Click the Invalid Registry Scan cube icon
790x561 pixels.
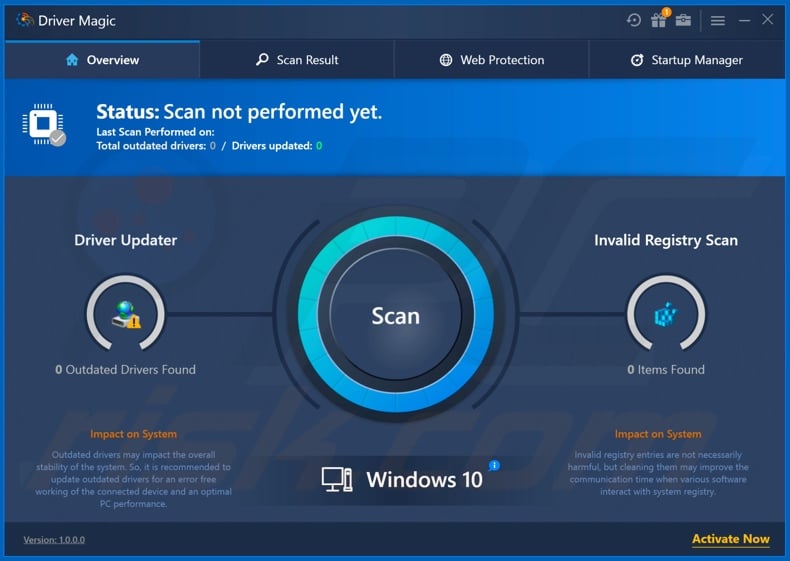pyautogui.click(x=666, y=314)
